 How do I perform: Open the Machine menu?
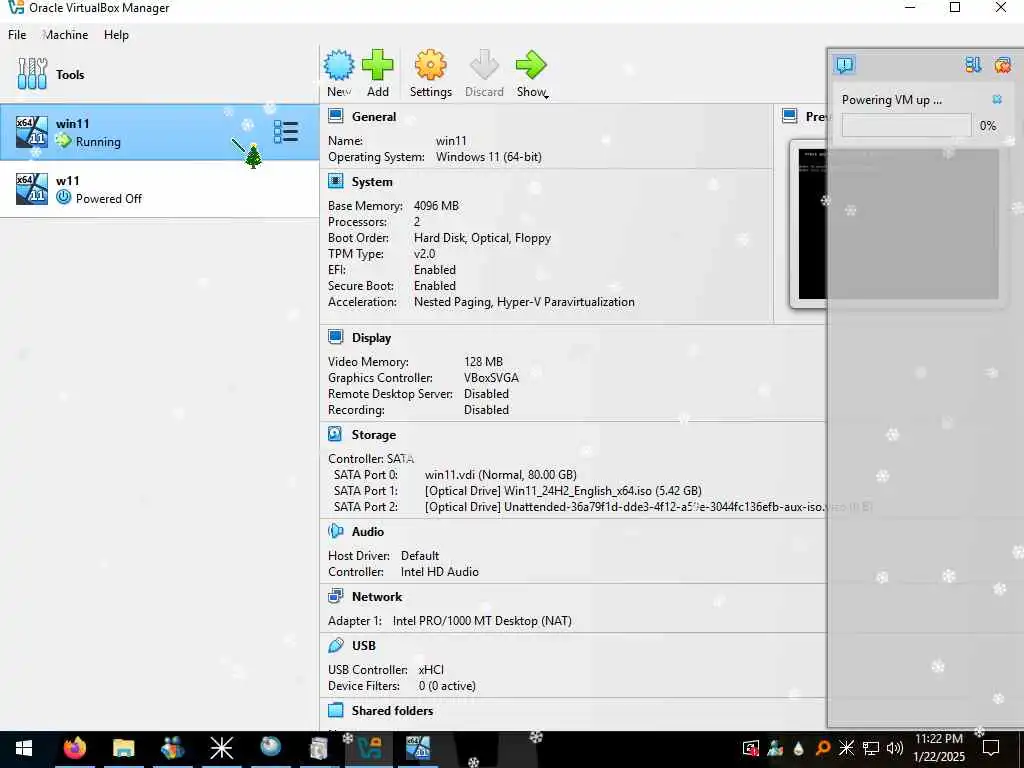tap(65, 35)
